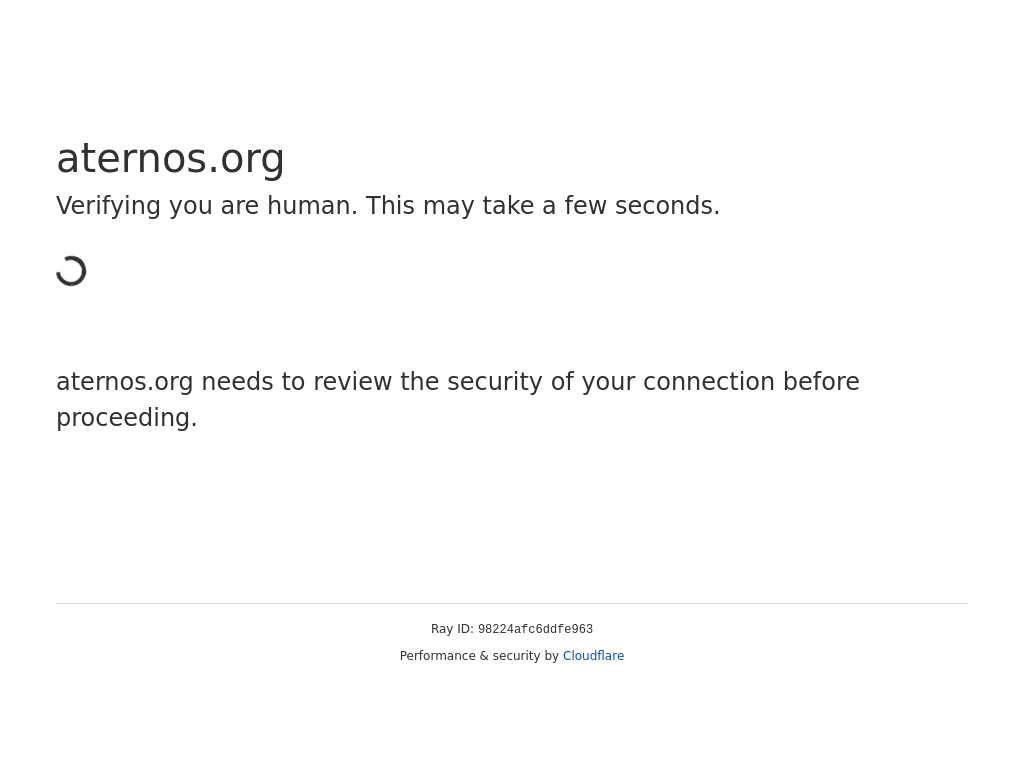Click the loading spinner icon
Image resolution: width=1024 pixels, height=768 pixels.
72,271
